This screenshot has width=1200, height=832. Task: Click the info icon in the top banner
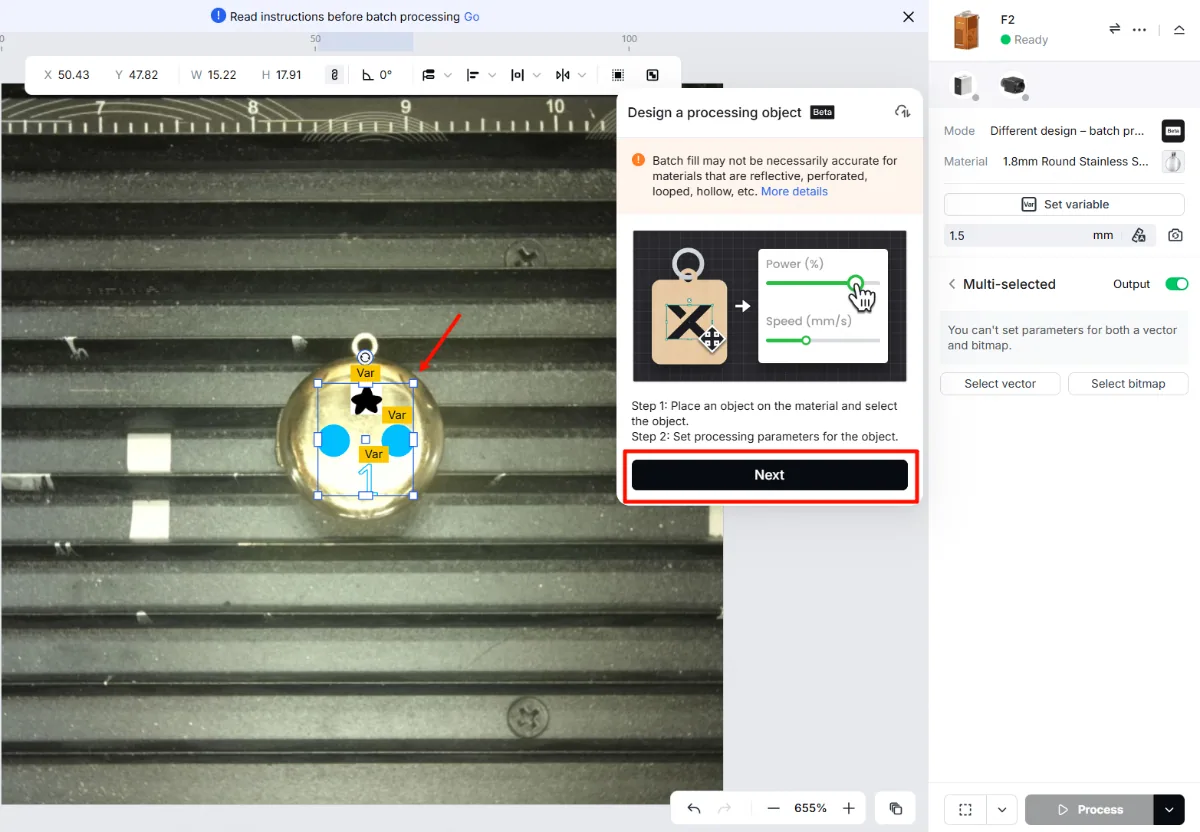pos(218,16)
